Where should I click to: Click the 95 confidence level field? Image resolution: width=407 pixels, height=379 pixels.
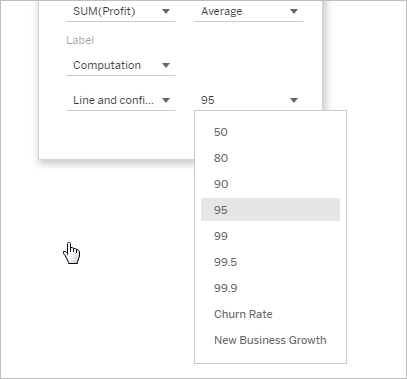pos(249,100)
